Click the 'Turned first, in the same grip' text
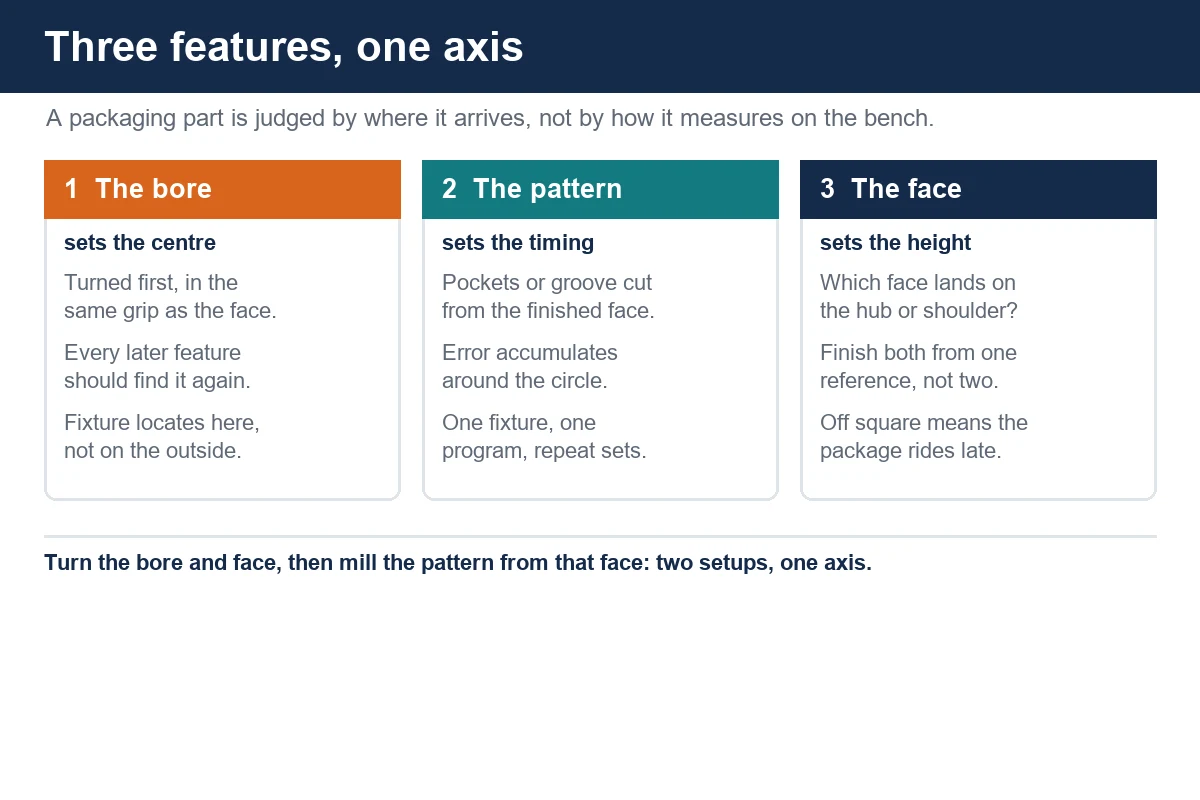1200x800 pixels. click(x=170, y=296)
